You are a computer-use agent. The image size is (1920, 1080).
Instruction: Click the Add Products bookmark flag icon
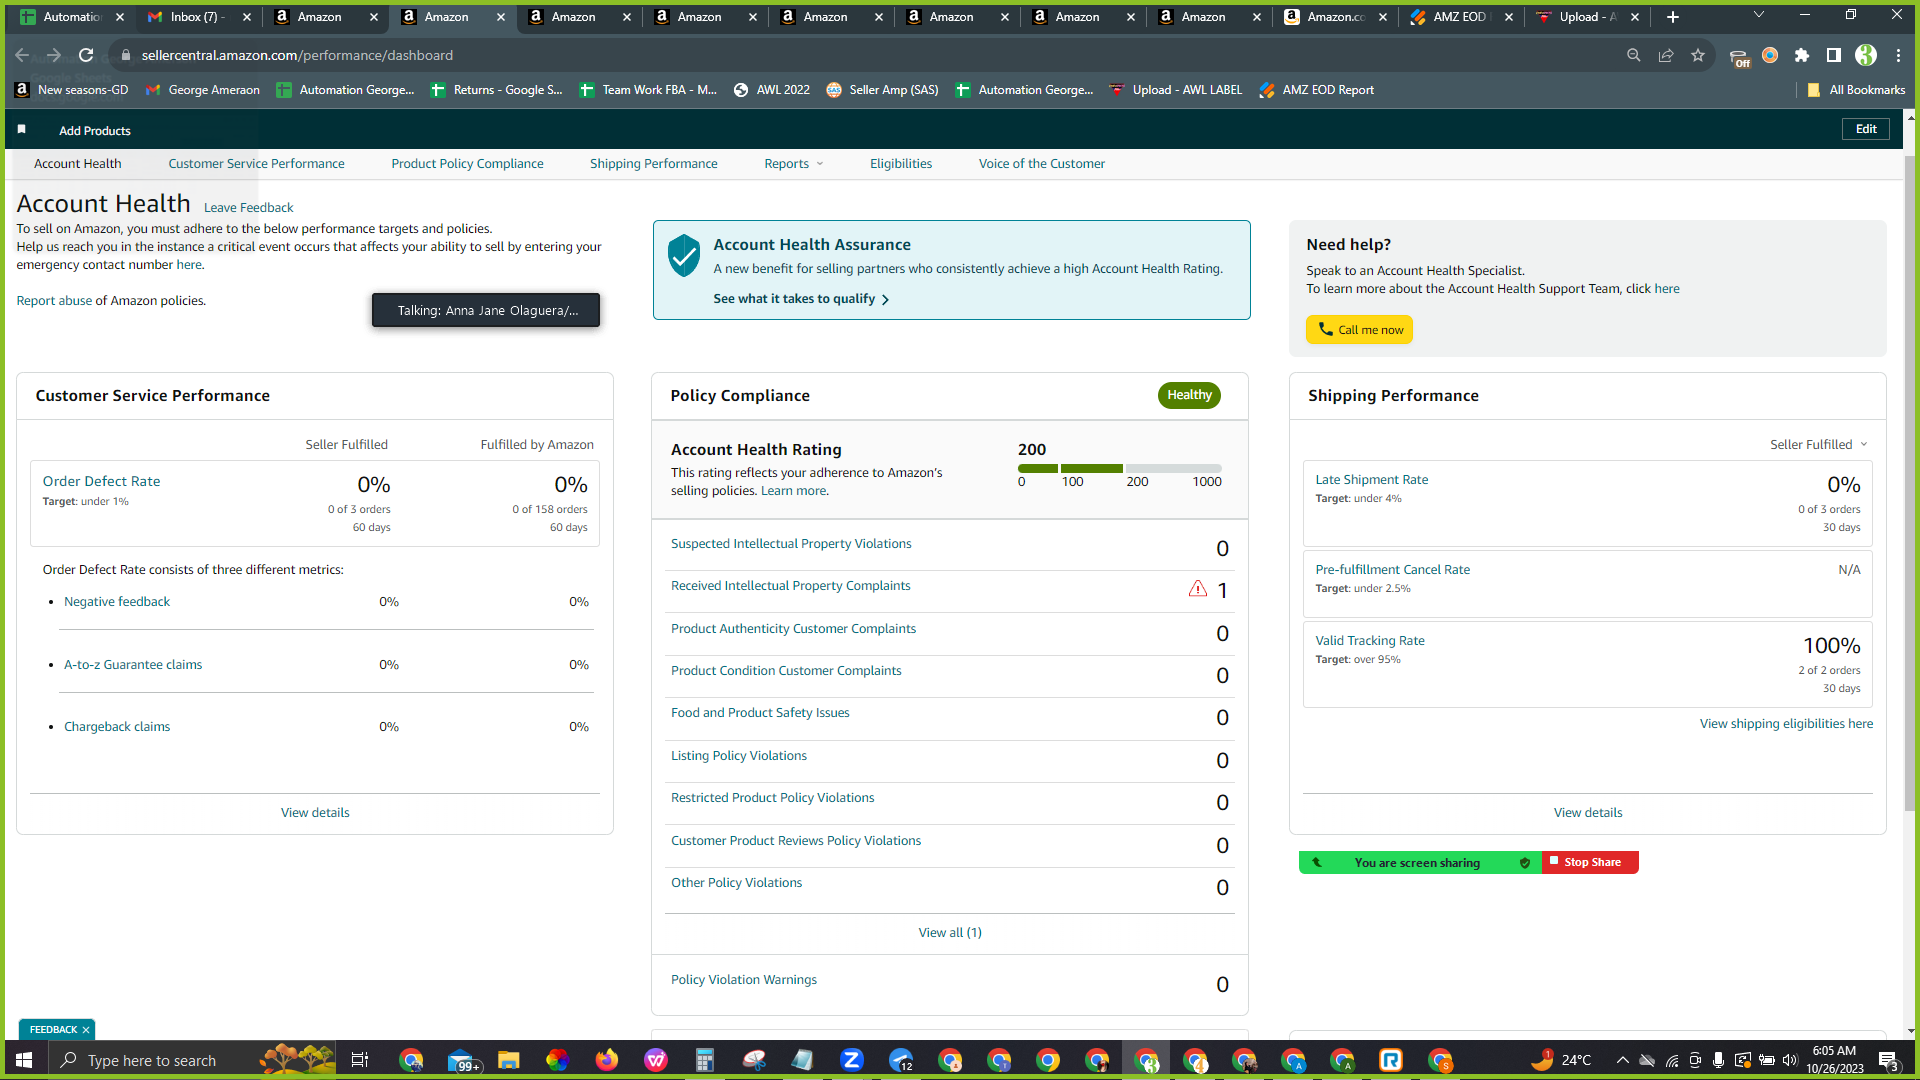(x=21, y=130)
